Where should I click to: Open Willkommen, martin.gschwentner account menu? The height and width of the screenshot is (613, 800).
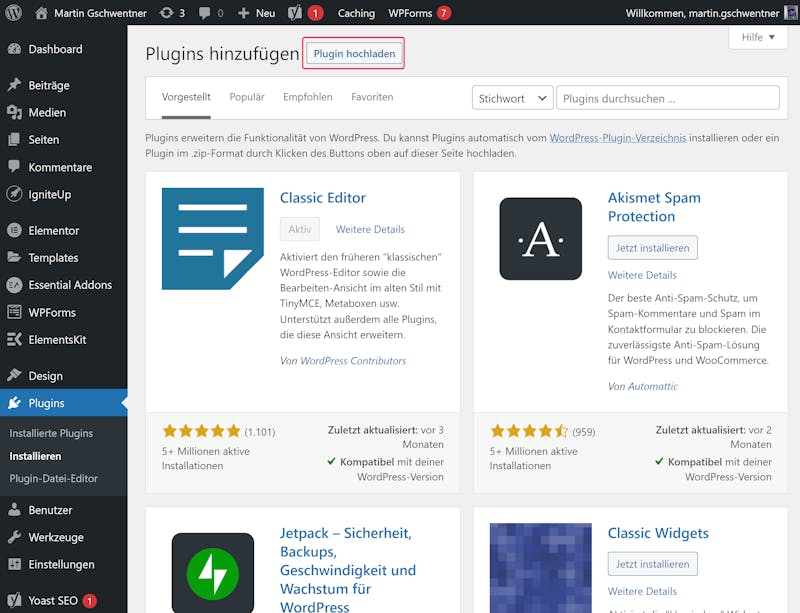702,13
